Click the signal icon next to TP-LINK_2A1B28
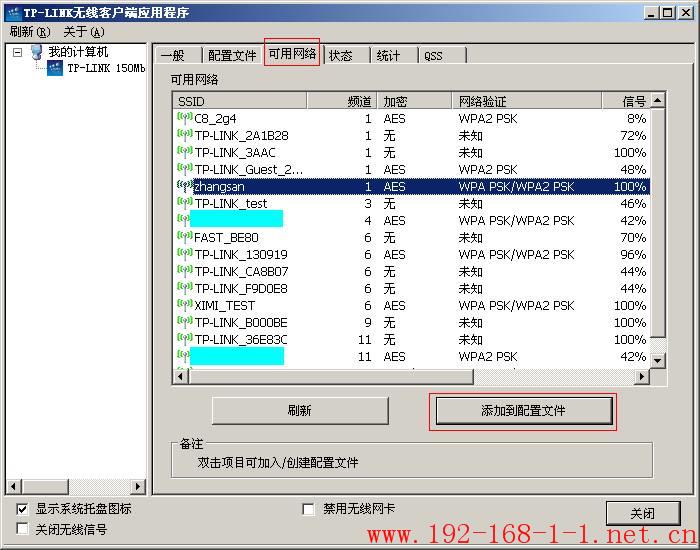 point(185,135)
